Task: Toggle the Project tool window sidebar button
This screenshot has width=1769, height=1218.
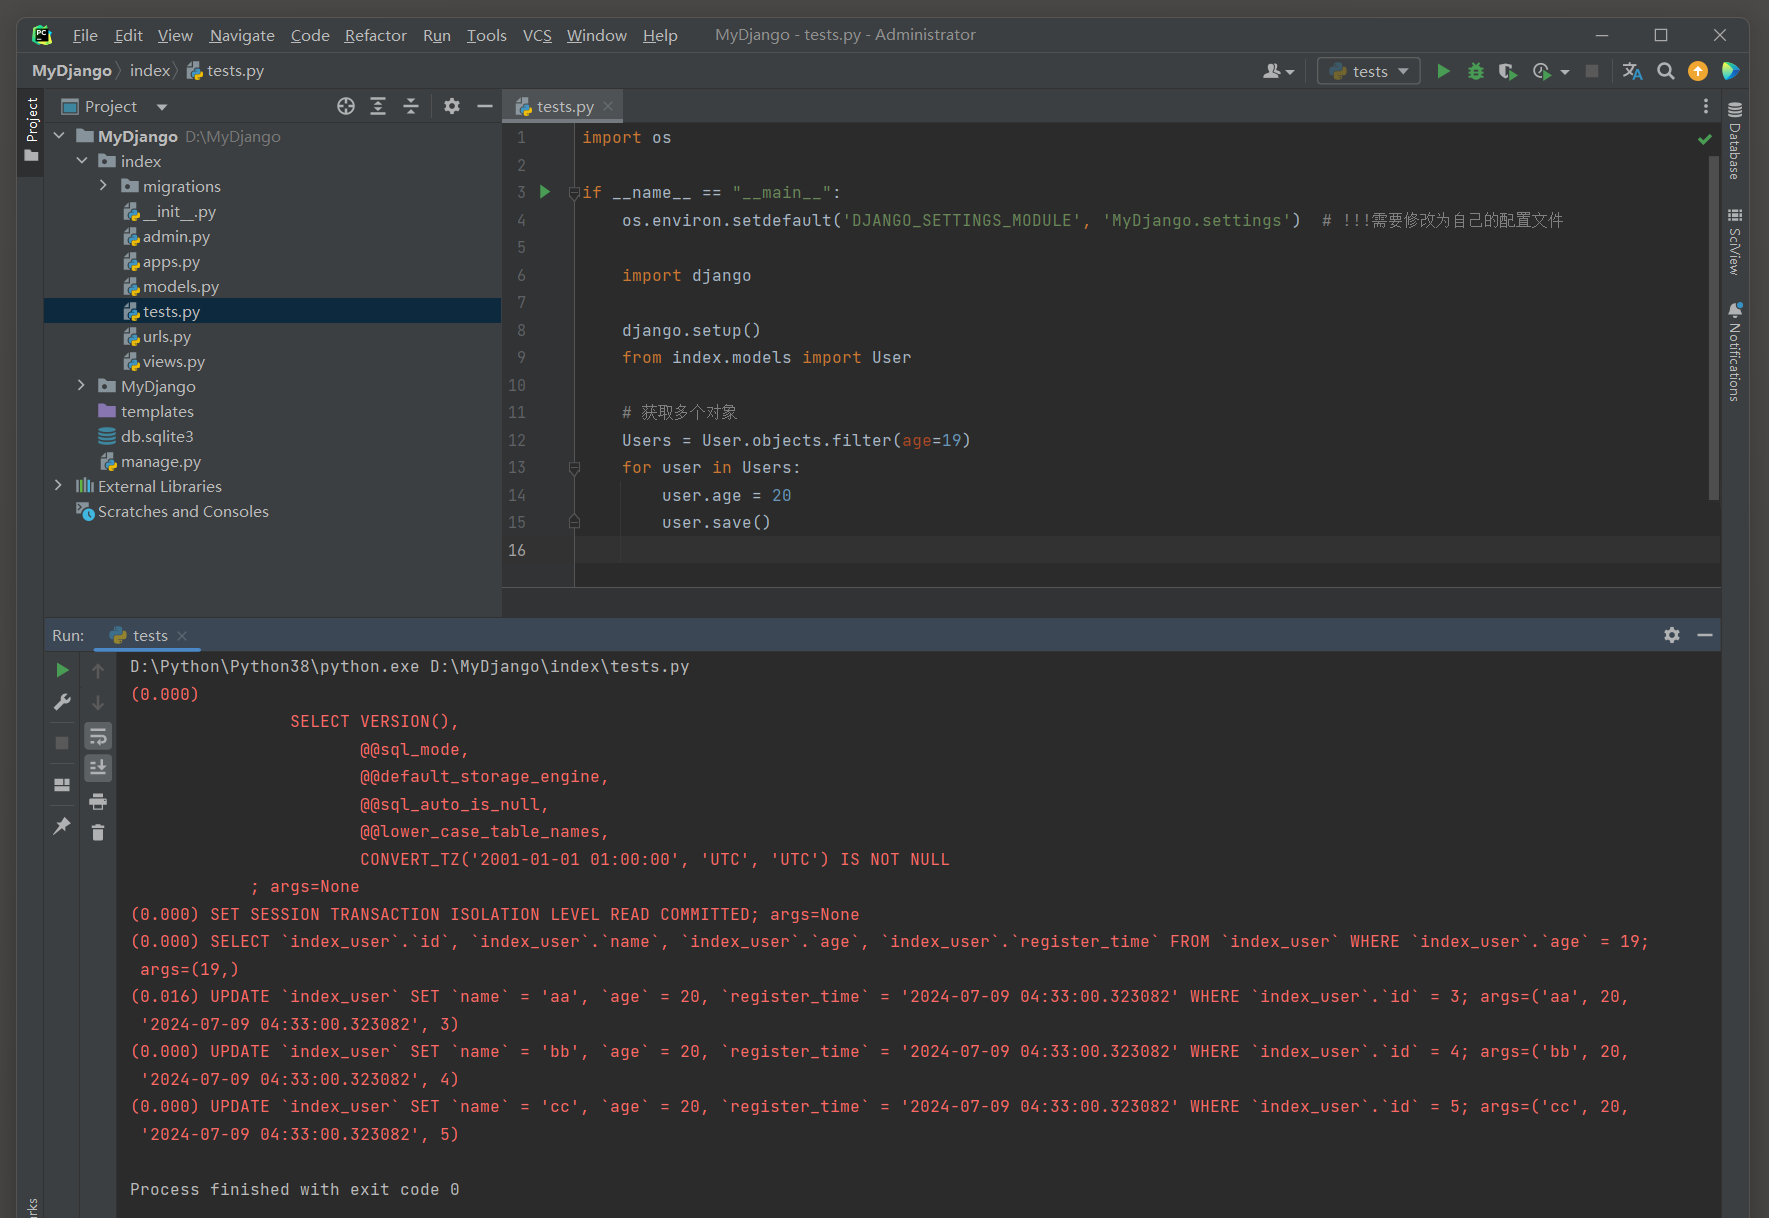Action: pyautogui.click(x=31, y=130)
